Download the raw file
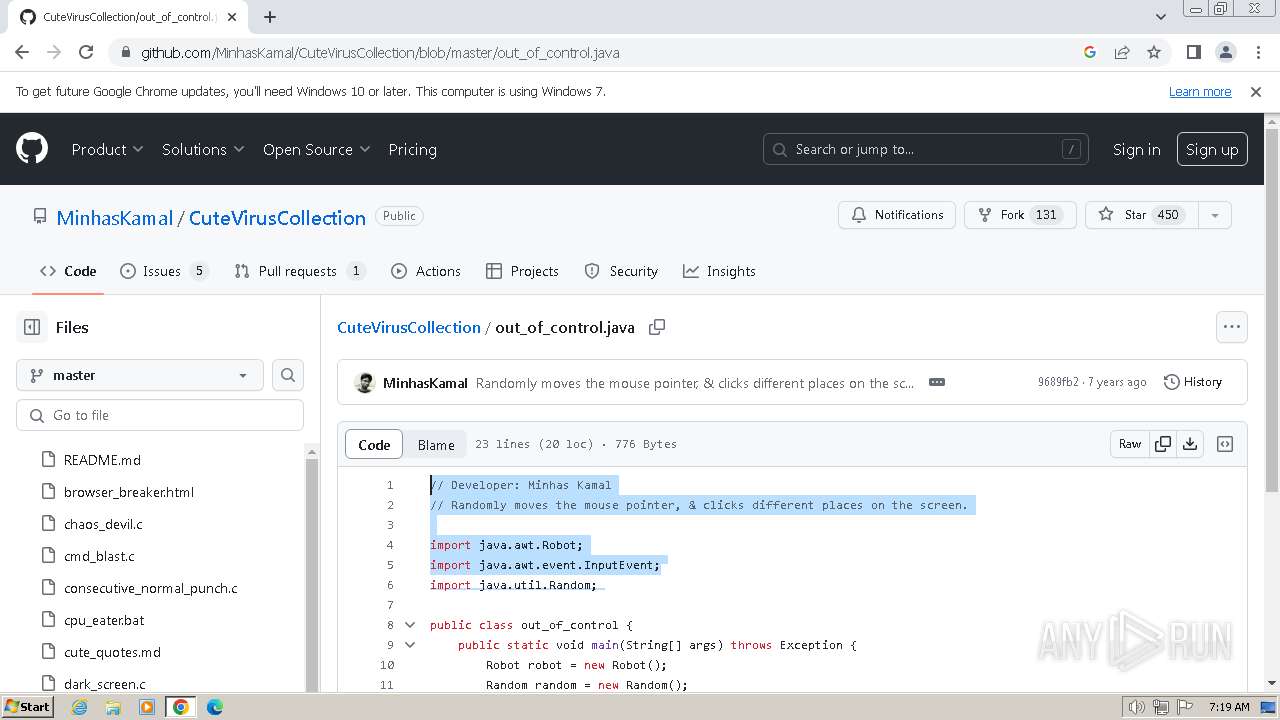The height and width of the screenshot is (720, 1280). [x=1190, y=444]
